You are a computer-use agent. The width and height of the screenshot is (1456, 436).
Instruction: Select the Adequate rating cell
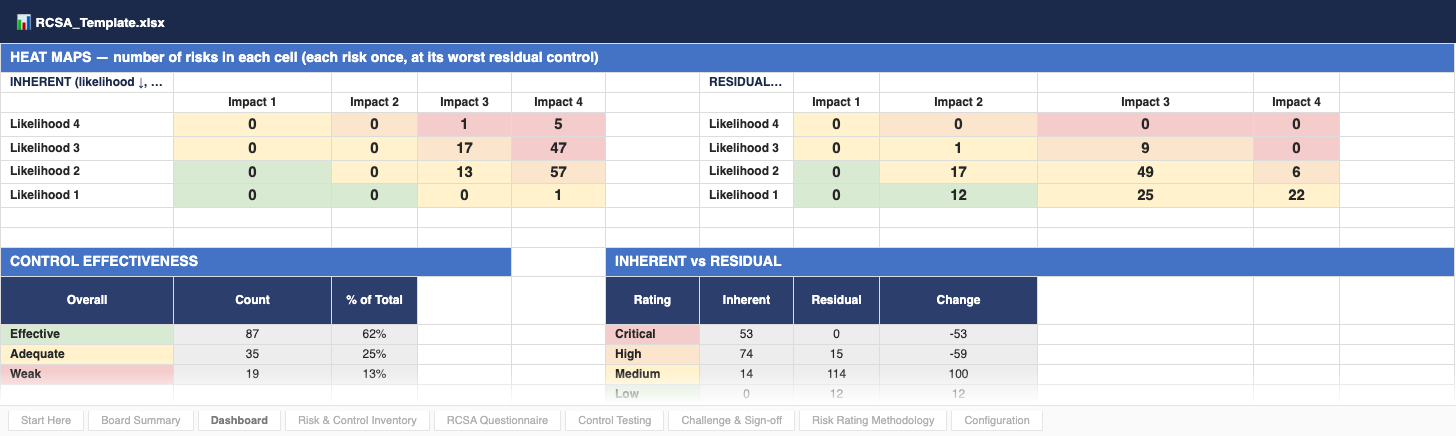coord(87,354)
